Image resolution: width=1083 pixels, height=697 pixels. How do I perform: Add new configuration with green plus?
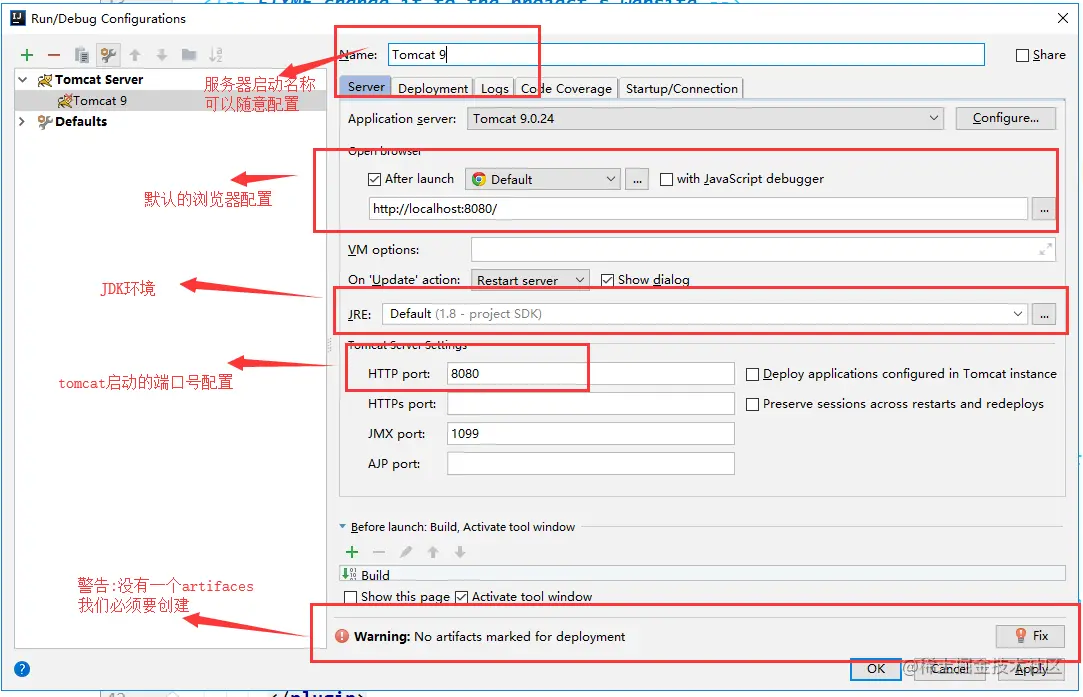click(27, 55)
